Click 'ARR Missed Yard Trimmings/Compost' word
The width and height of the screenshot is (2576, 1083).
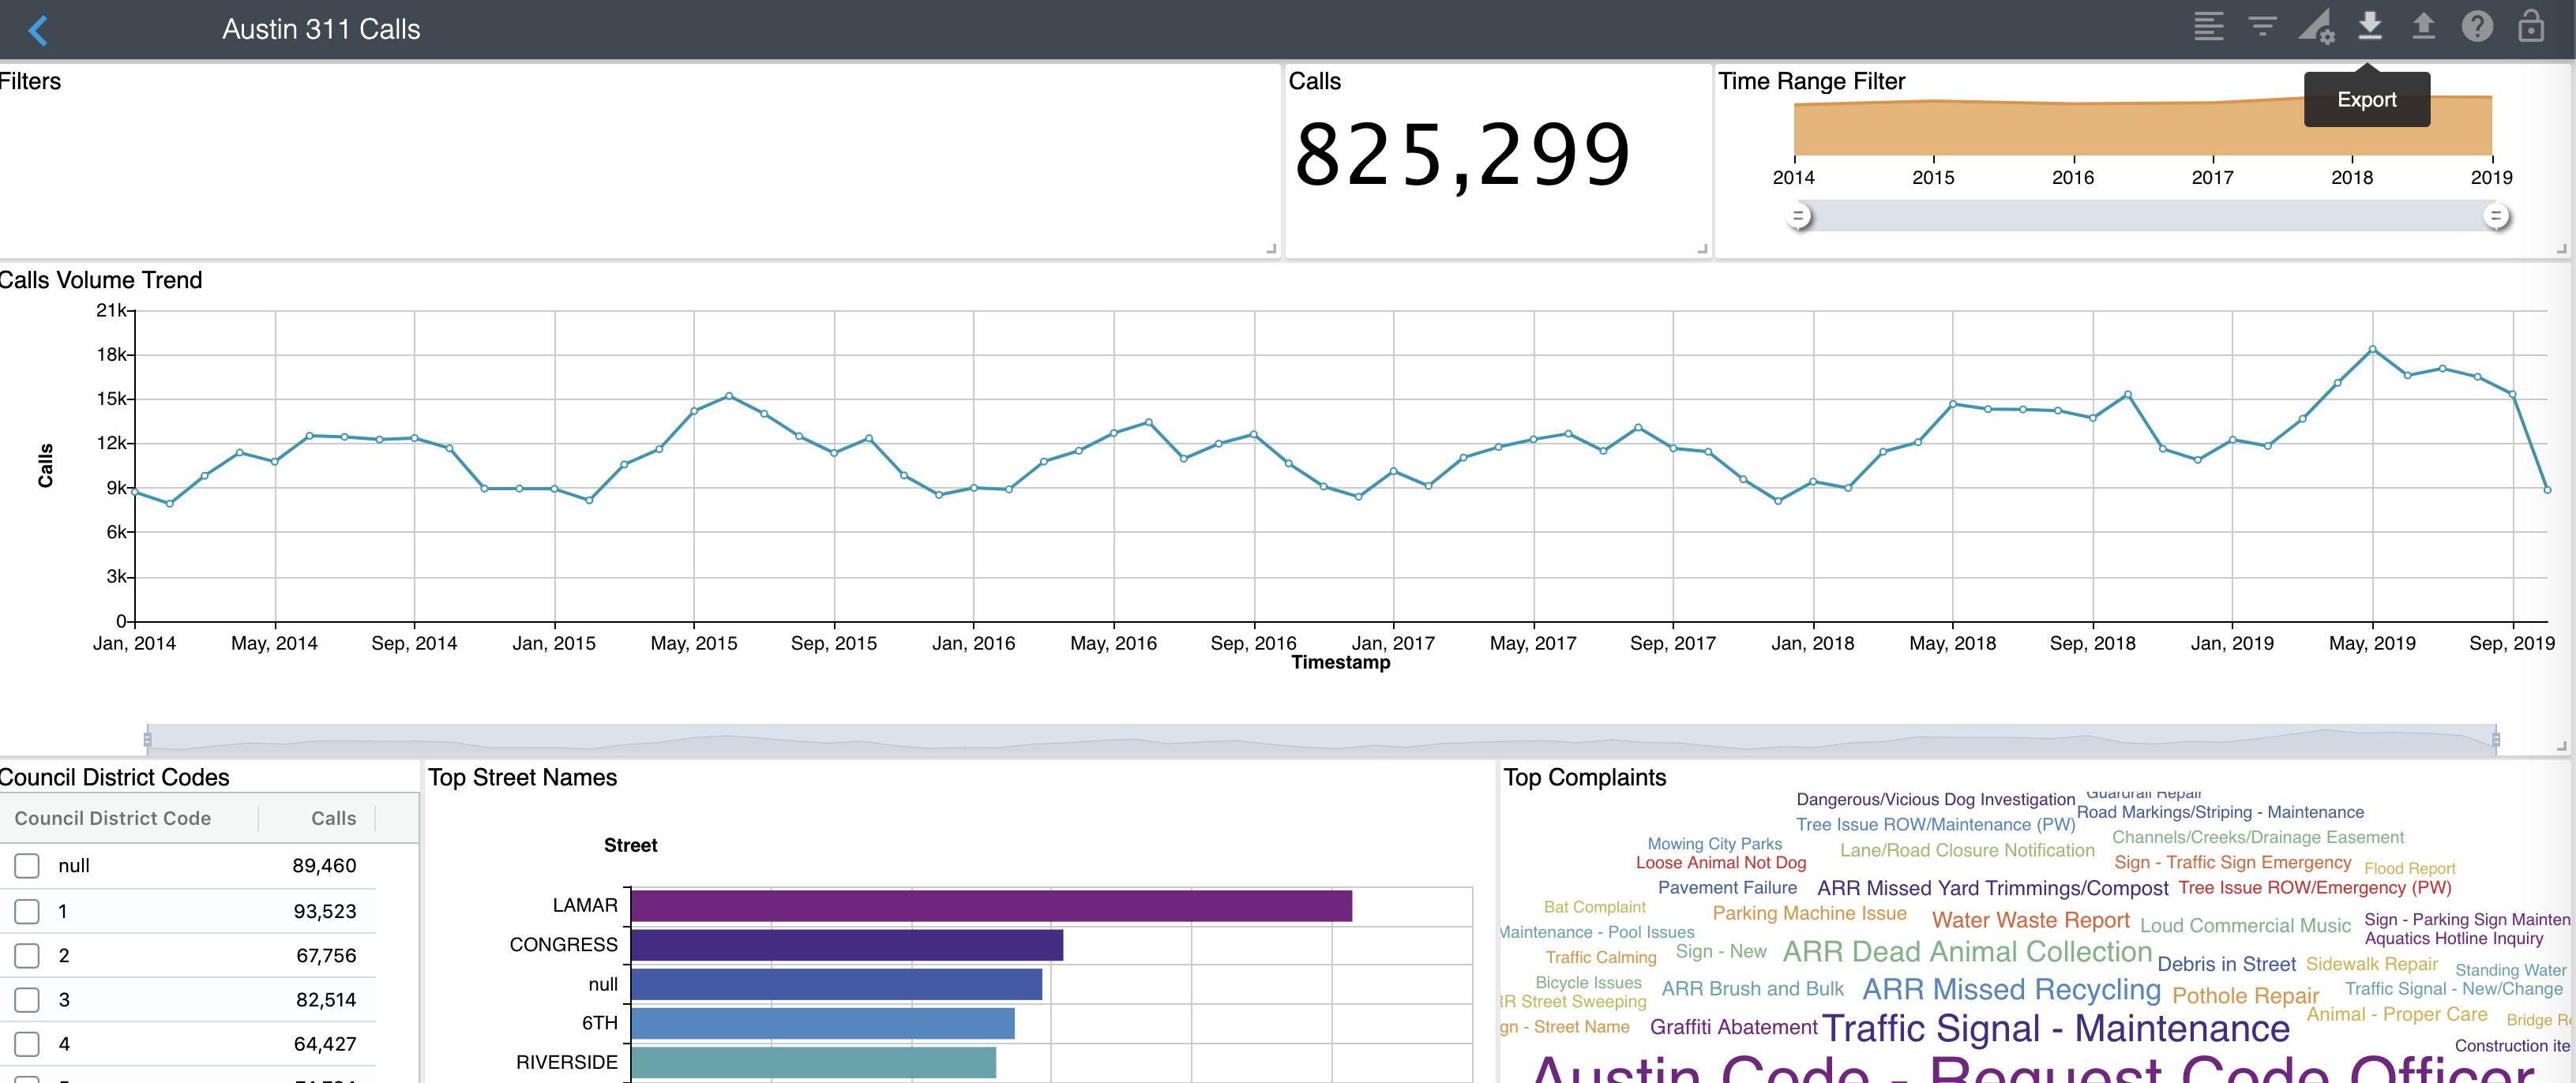point(1992,888)
